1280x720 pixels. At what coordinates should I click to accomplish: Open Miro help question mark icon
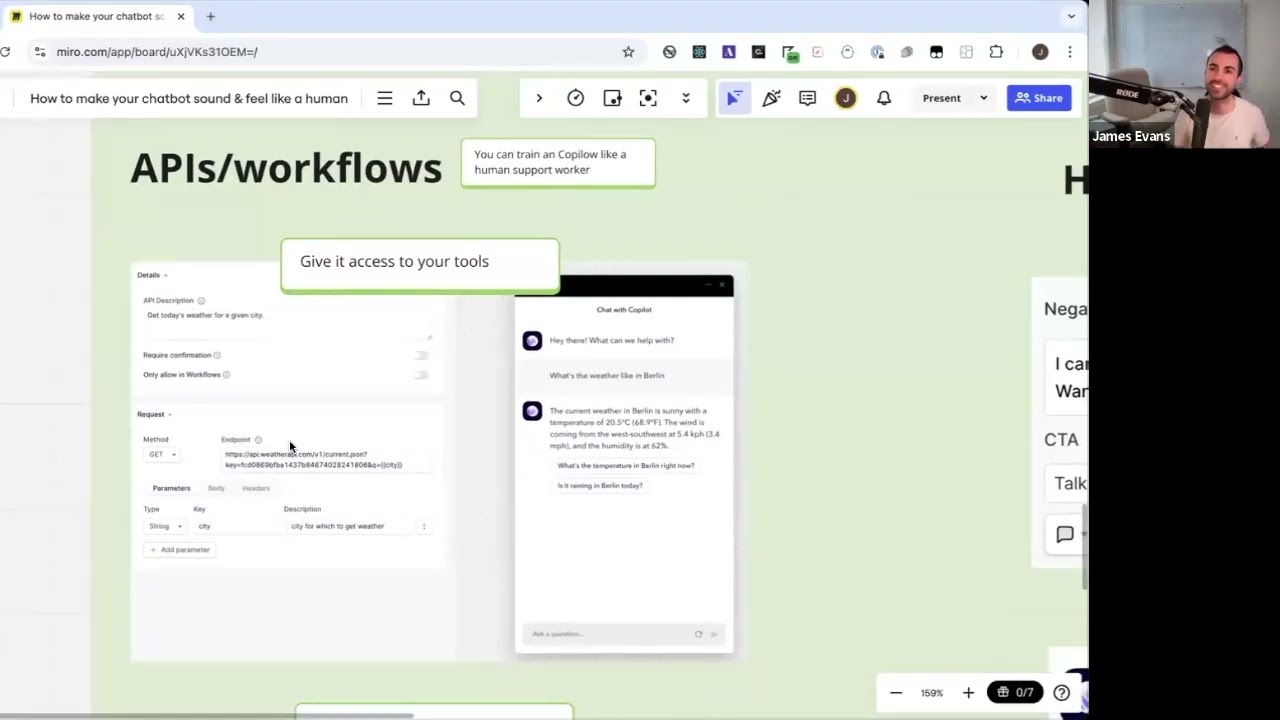pyautogui.click(x=1062, y=692)
